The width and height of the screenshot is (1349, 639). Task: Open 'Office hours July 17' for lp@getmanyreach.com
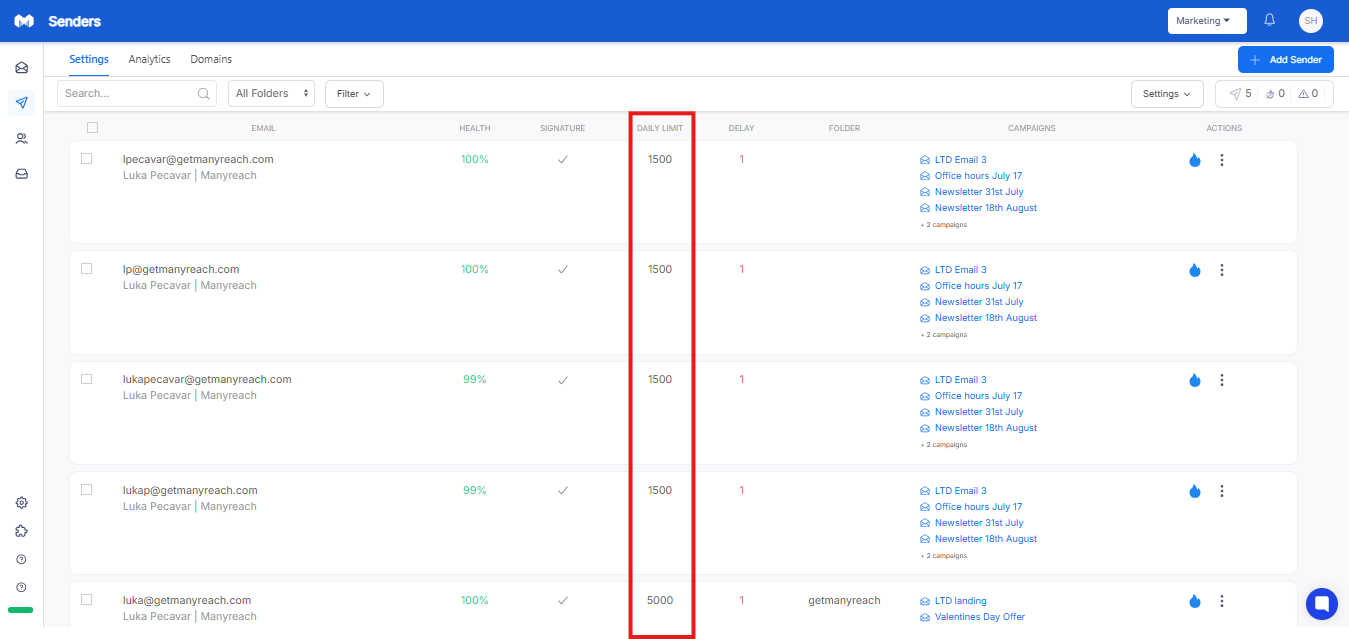click(x=978, y=286)
